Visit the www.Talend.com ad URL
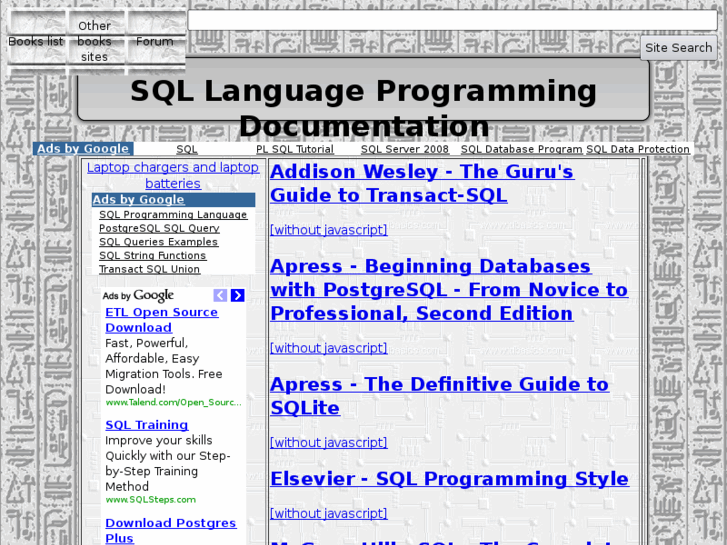 pos(173,402)
